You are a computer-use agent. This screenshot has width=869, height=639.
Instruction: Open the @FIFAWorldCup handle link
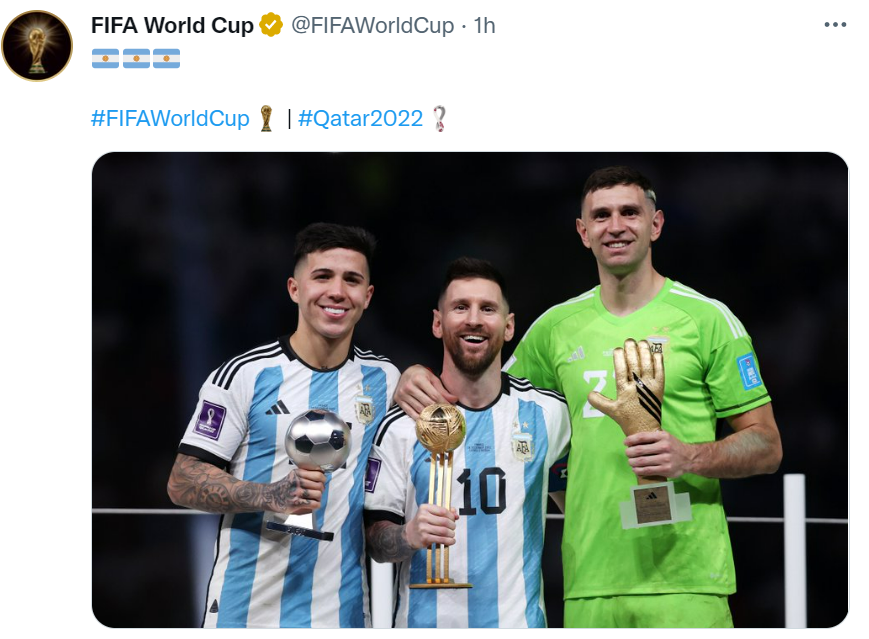(372, 25)
